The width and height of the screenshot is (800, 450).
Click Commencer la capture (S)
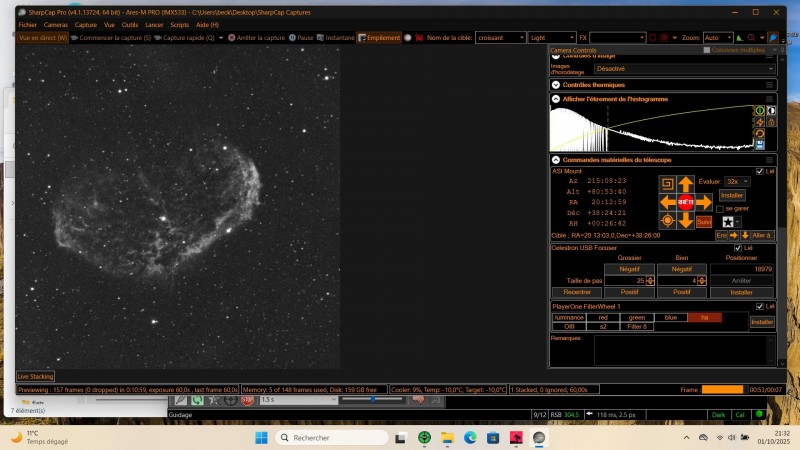(111, 38)
